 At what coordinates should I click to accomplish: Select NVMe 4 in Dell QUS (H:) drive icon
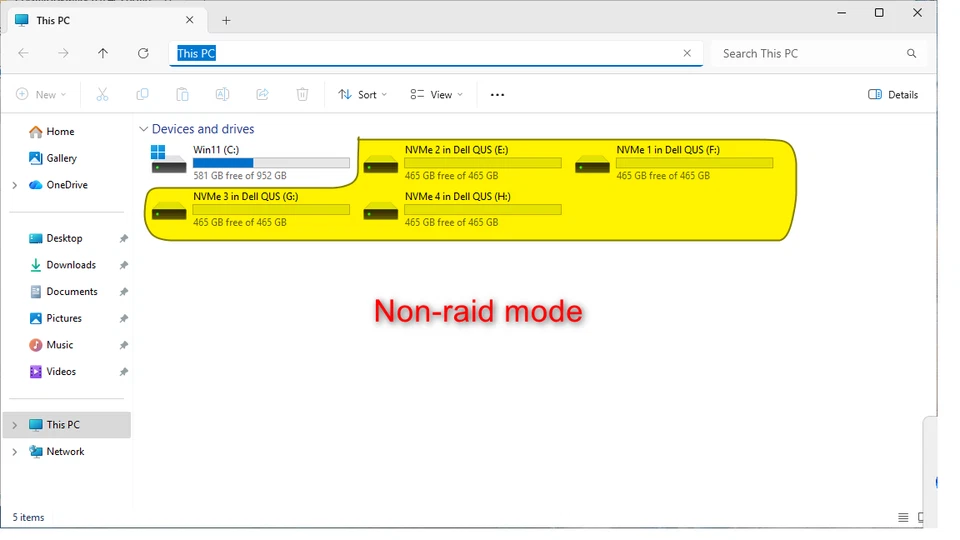click(380, 211)
